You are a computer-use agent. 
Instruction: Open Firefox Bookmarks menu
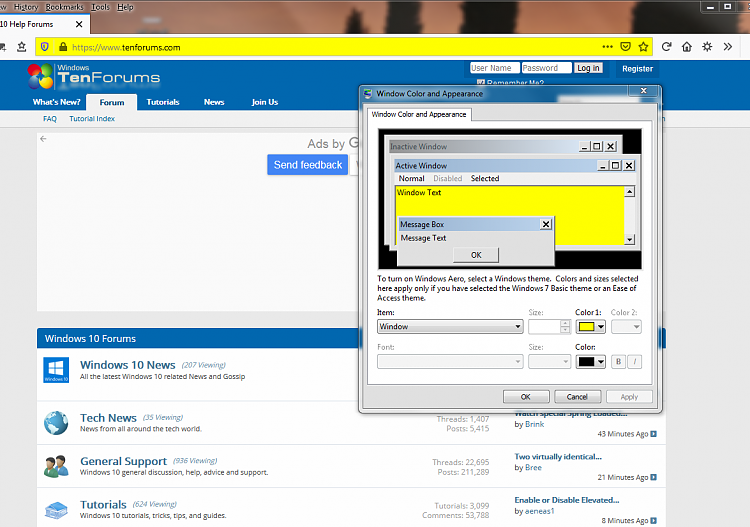pos(64,7)
